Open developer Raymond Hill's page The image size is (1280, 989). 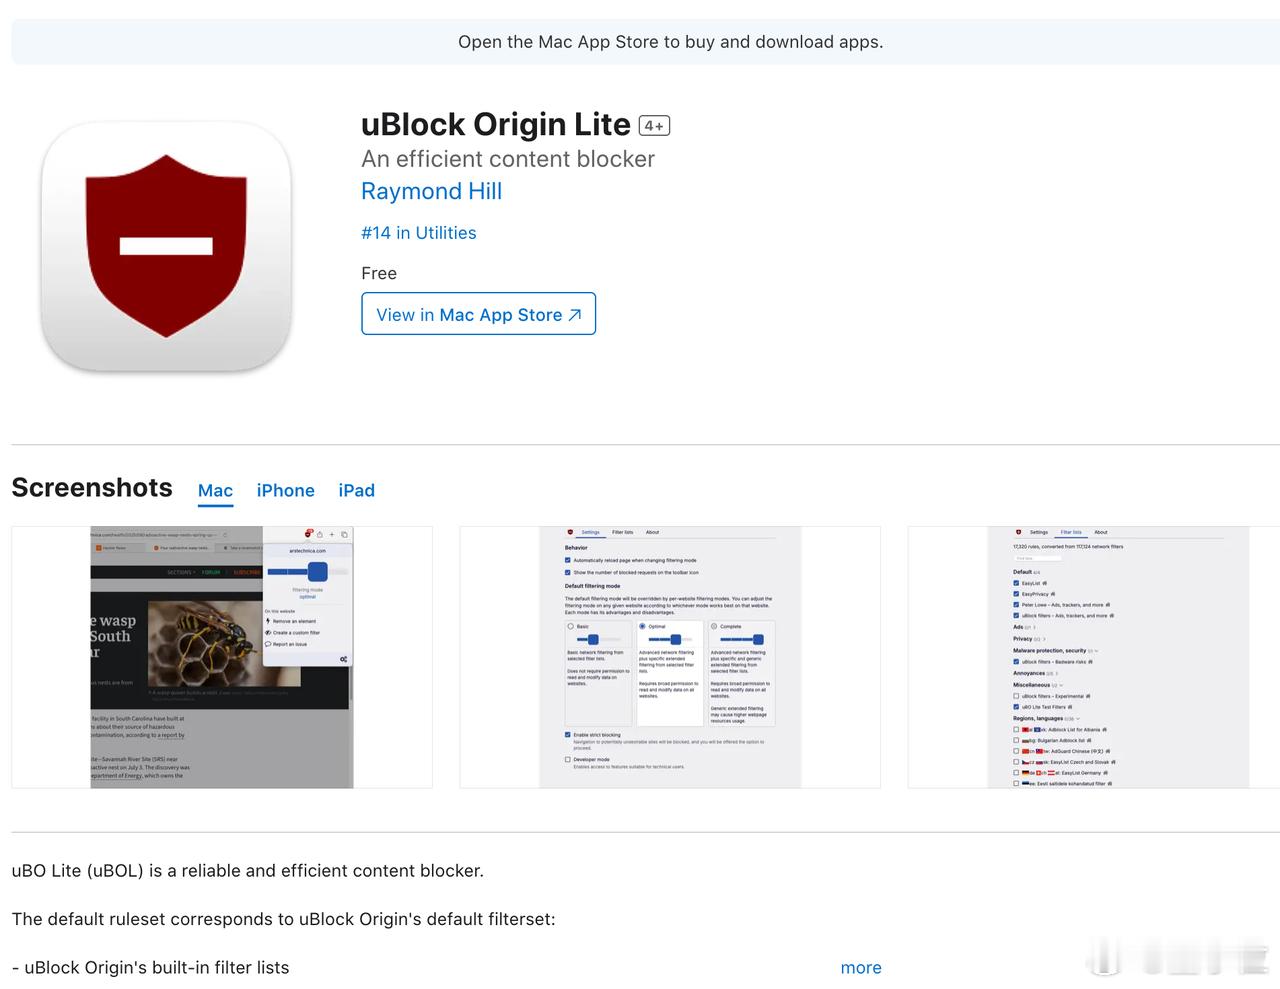(x=431, y=191)
